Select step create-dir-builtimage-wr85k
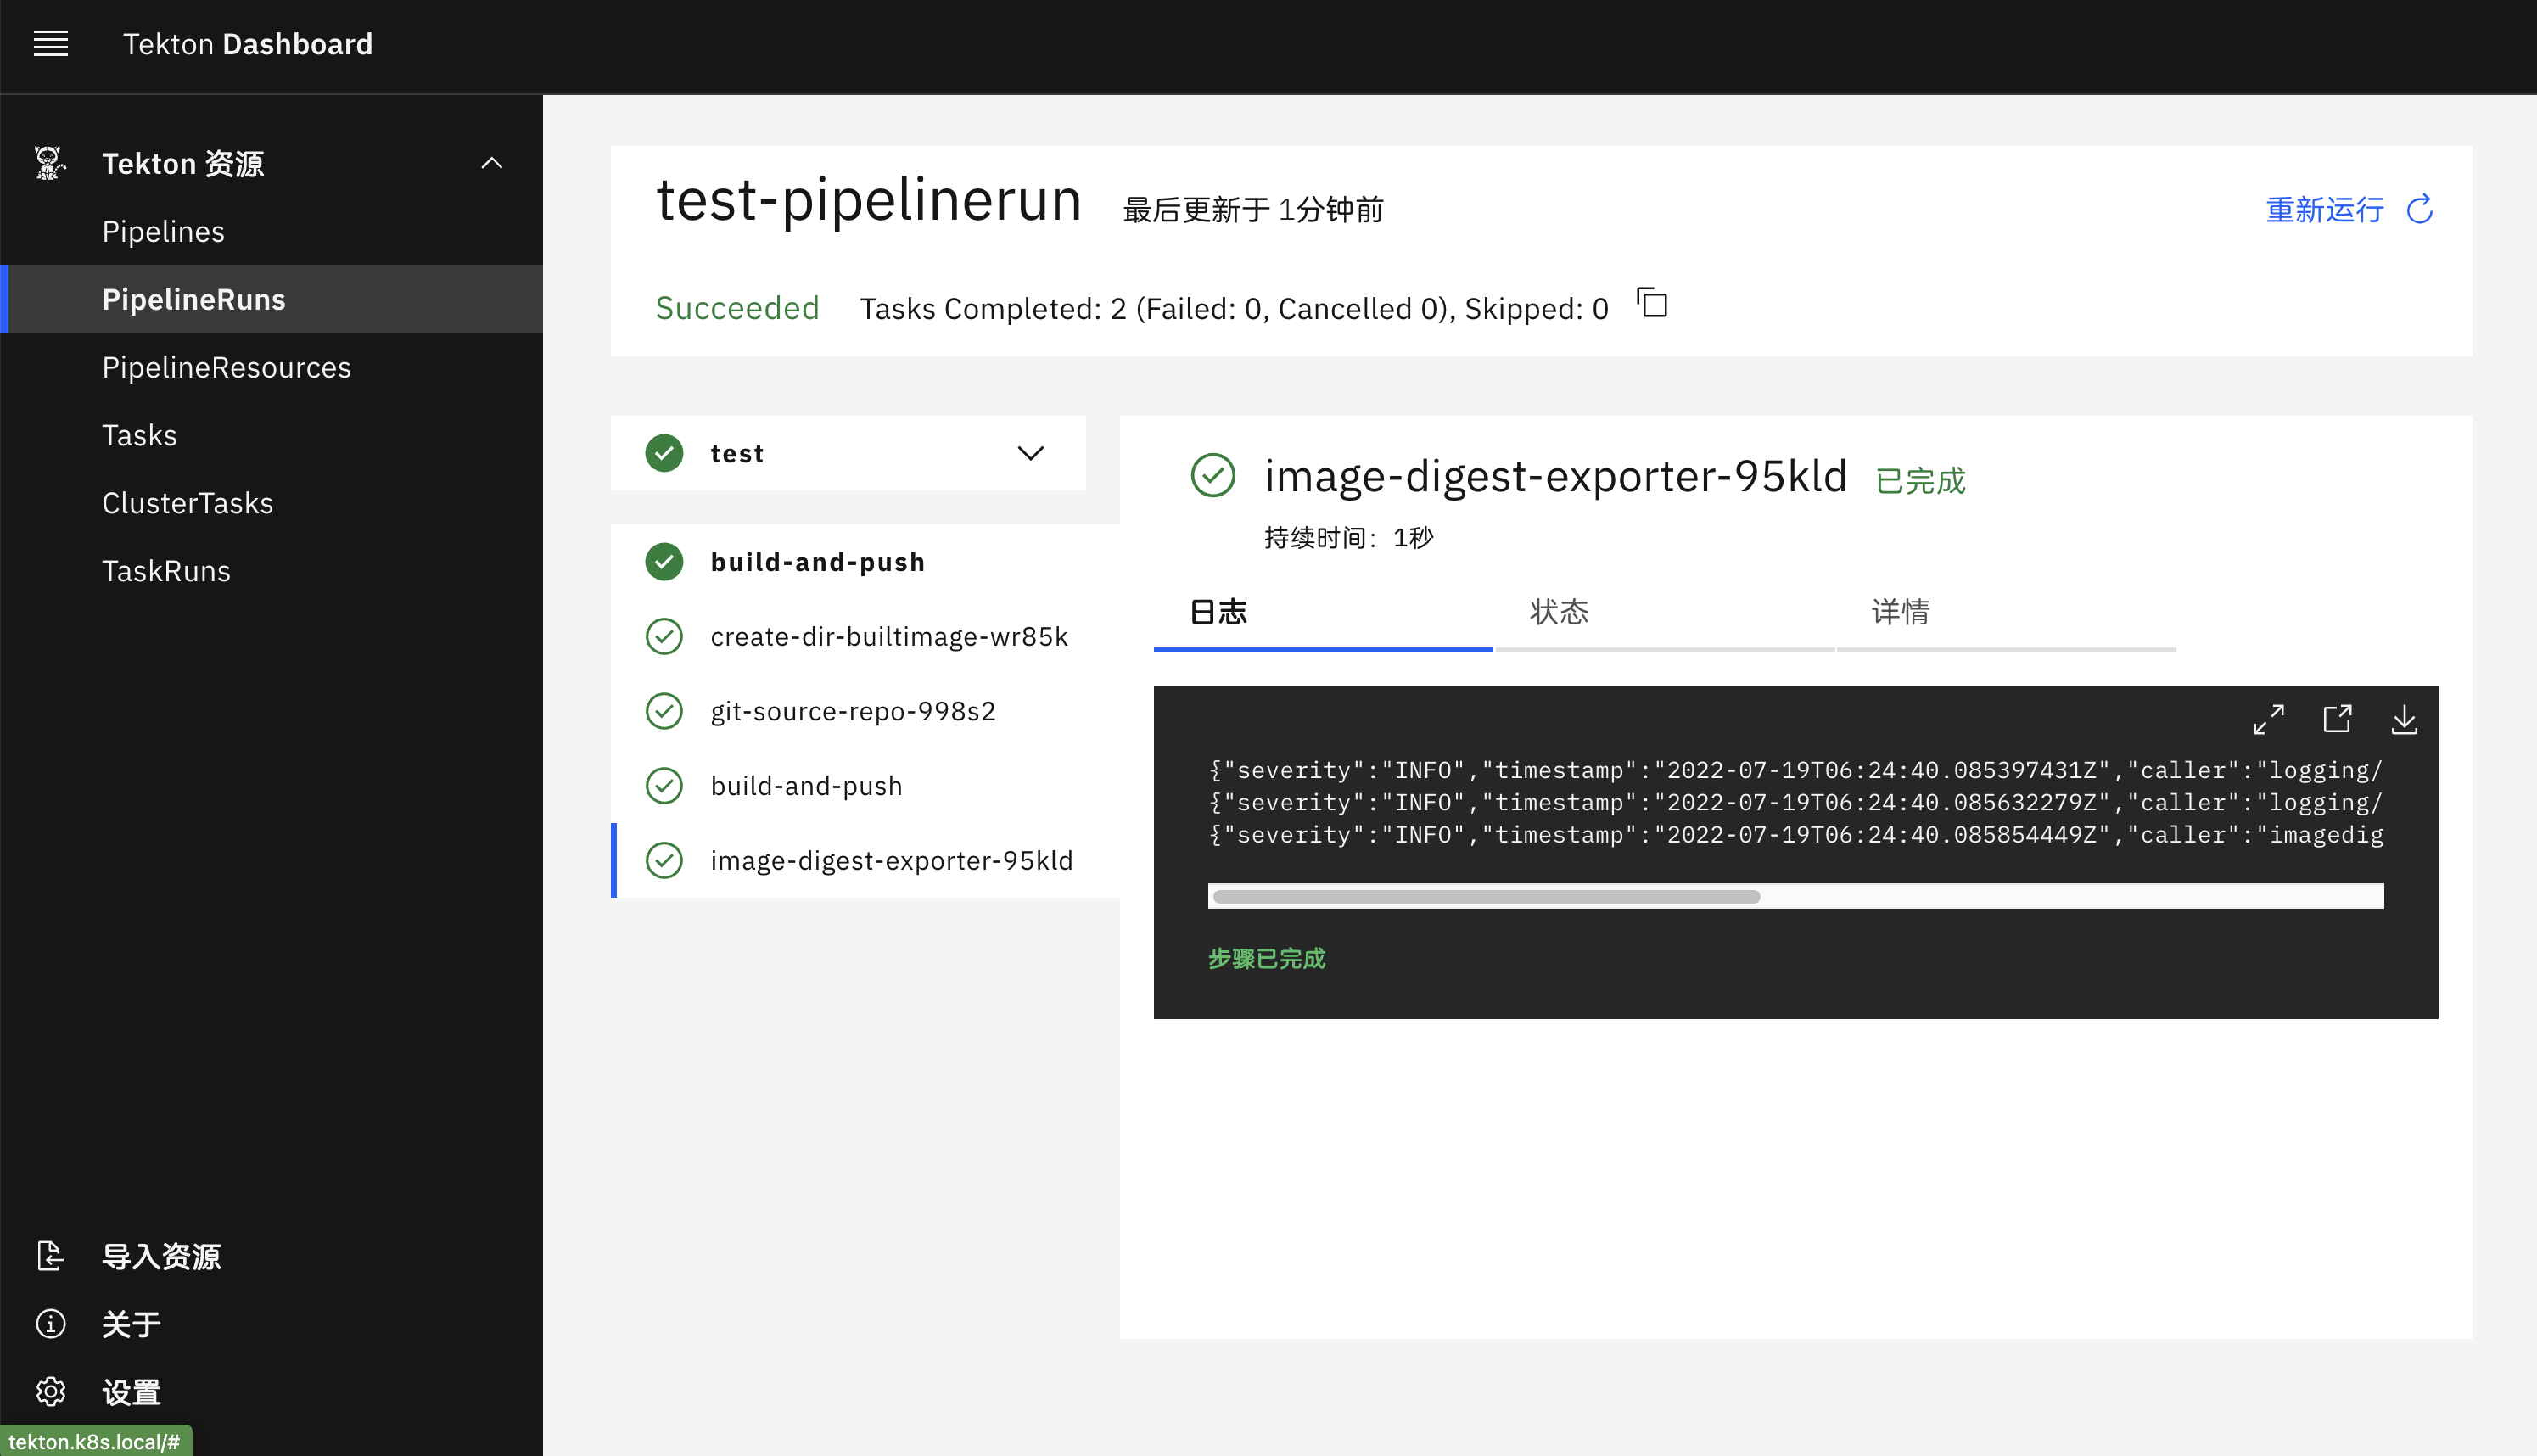Screen dimensions: 2537x1456 pyautogui.click(x=889, y=636)
